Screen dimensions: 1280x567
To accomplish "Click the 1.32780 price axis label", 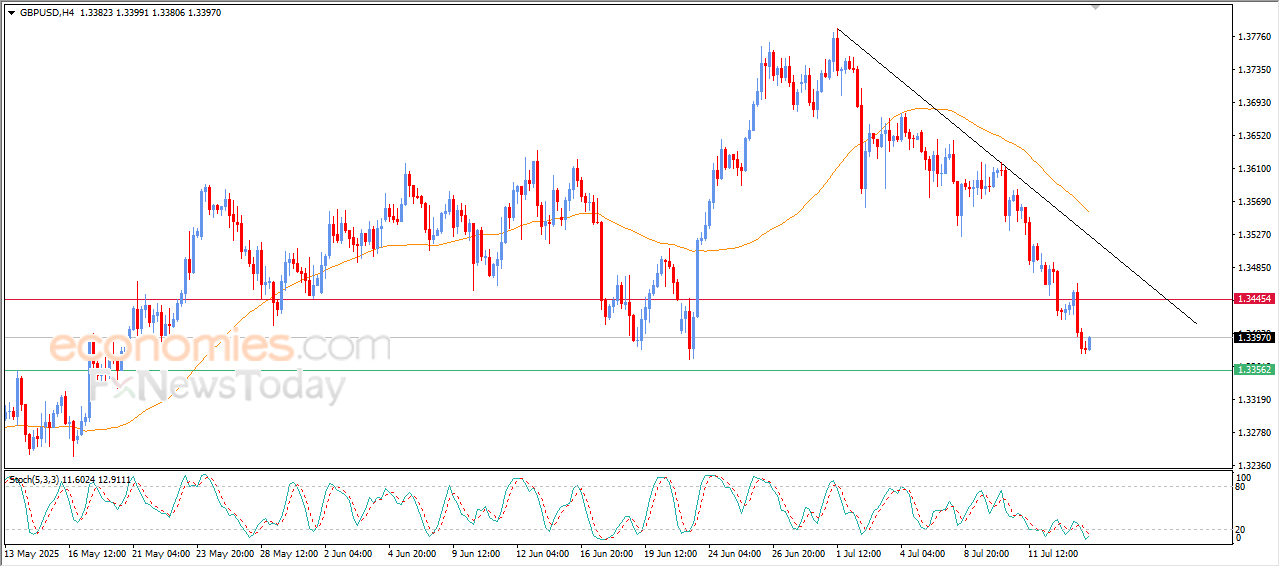I will [1254, 433].
